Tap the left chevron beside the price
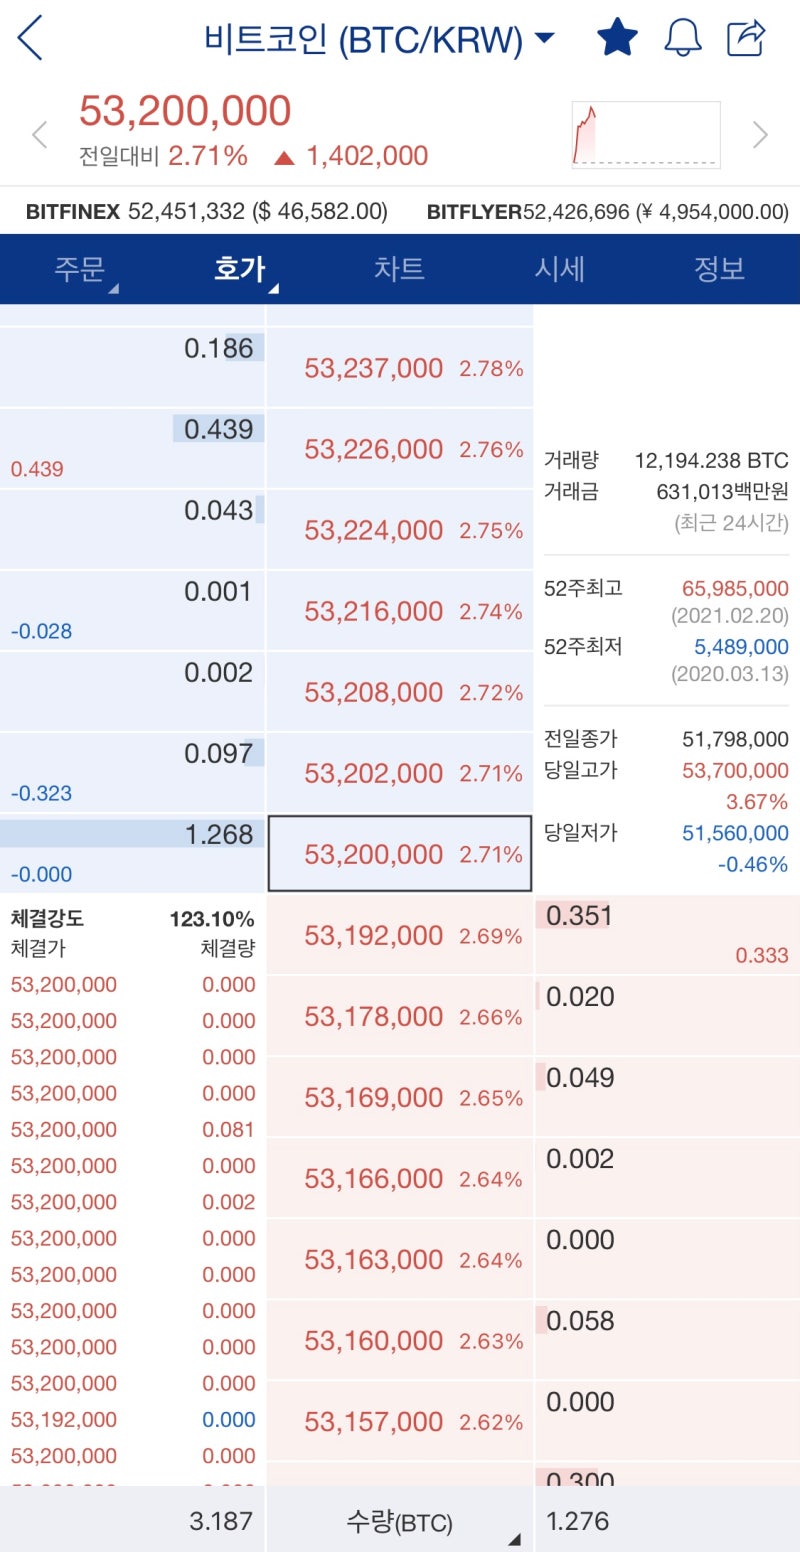The width and height of the screenshot is (800, 1552). coord(38,132)
